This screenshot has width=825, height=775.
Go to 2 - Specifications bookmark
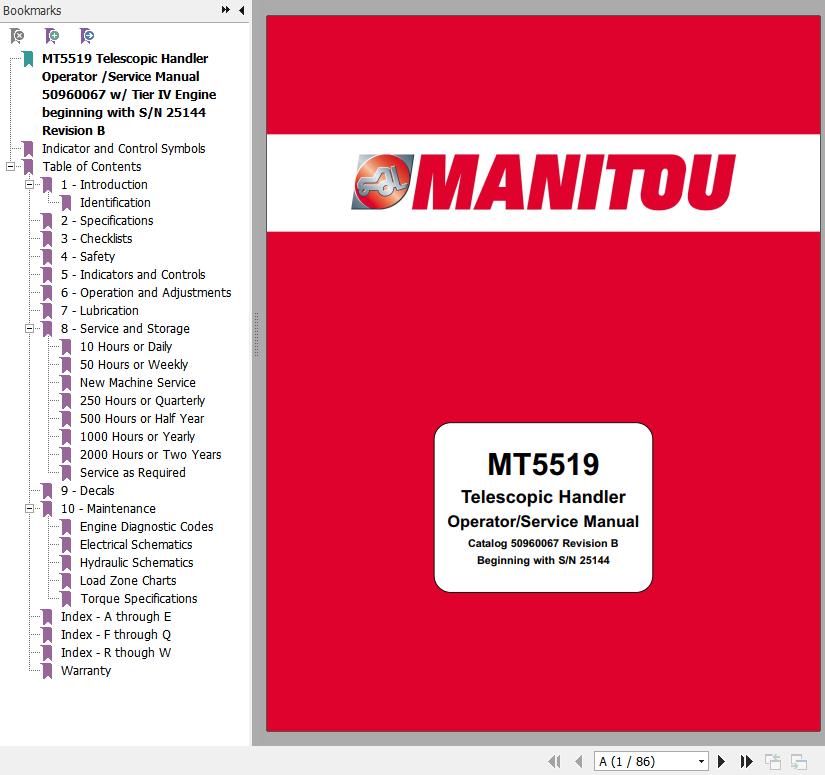107,220
